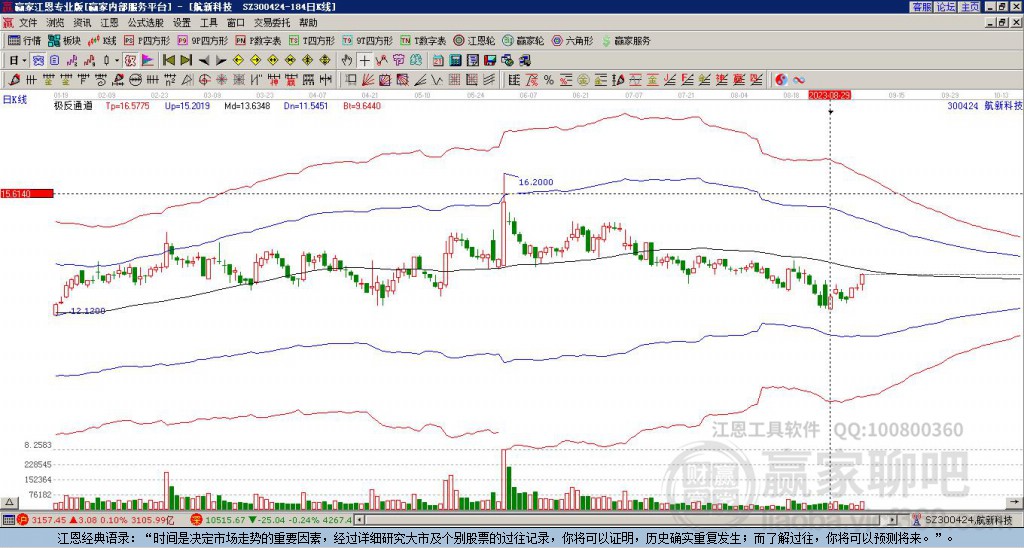Open the T数字表 tool
The image size is (1024, 548).
pos(423,41)
